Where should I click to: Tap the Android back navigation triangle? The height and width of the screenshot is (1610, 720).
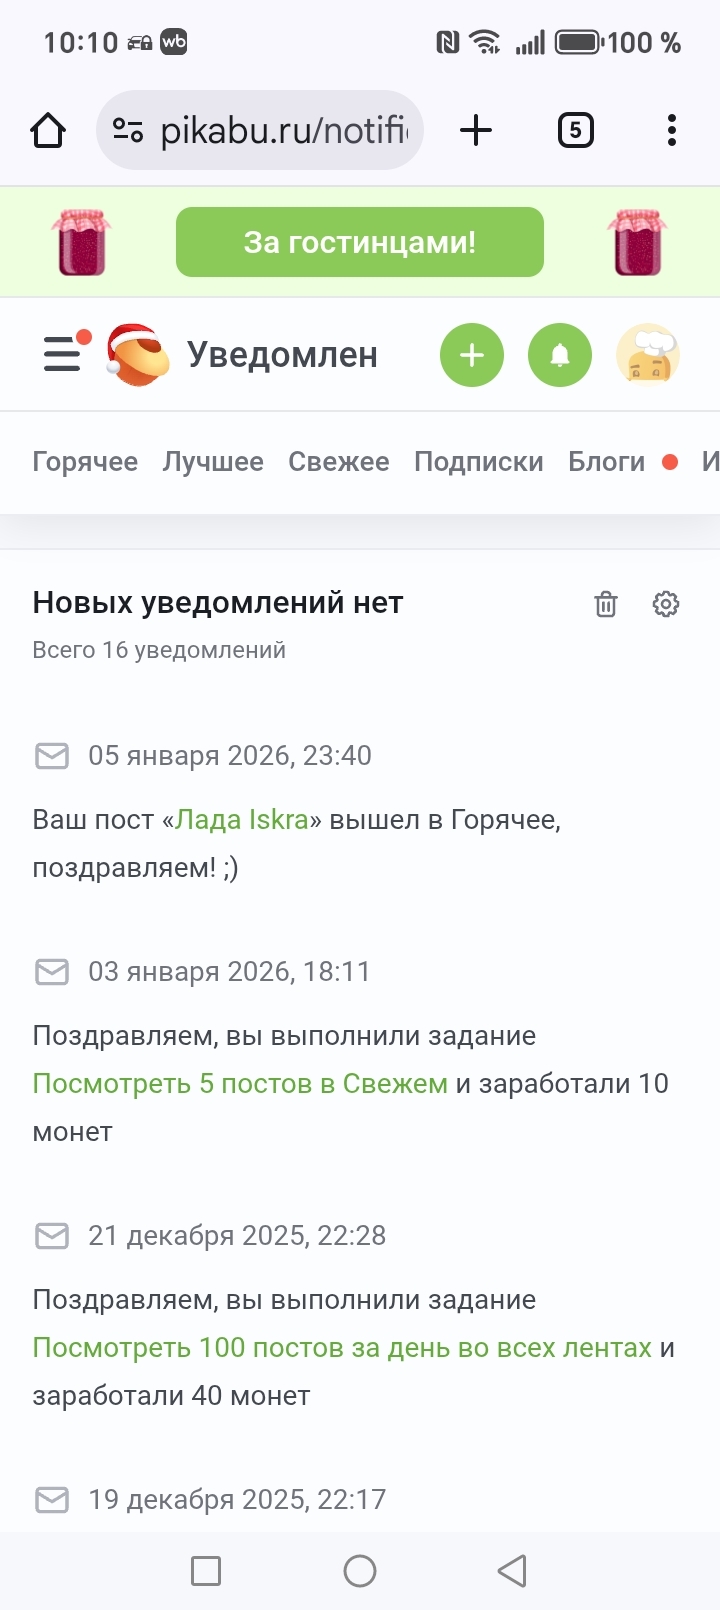pos(512,1571)
